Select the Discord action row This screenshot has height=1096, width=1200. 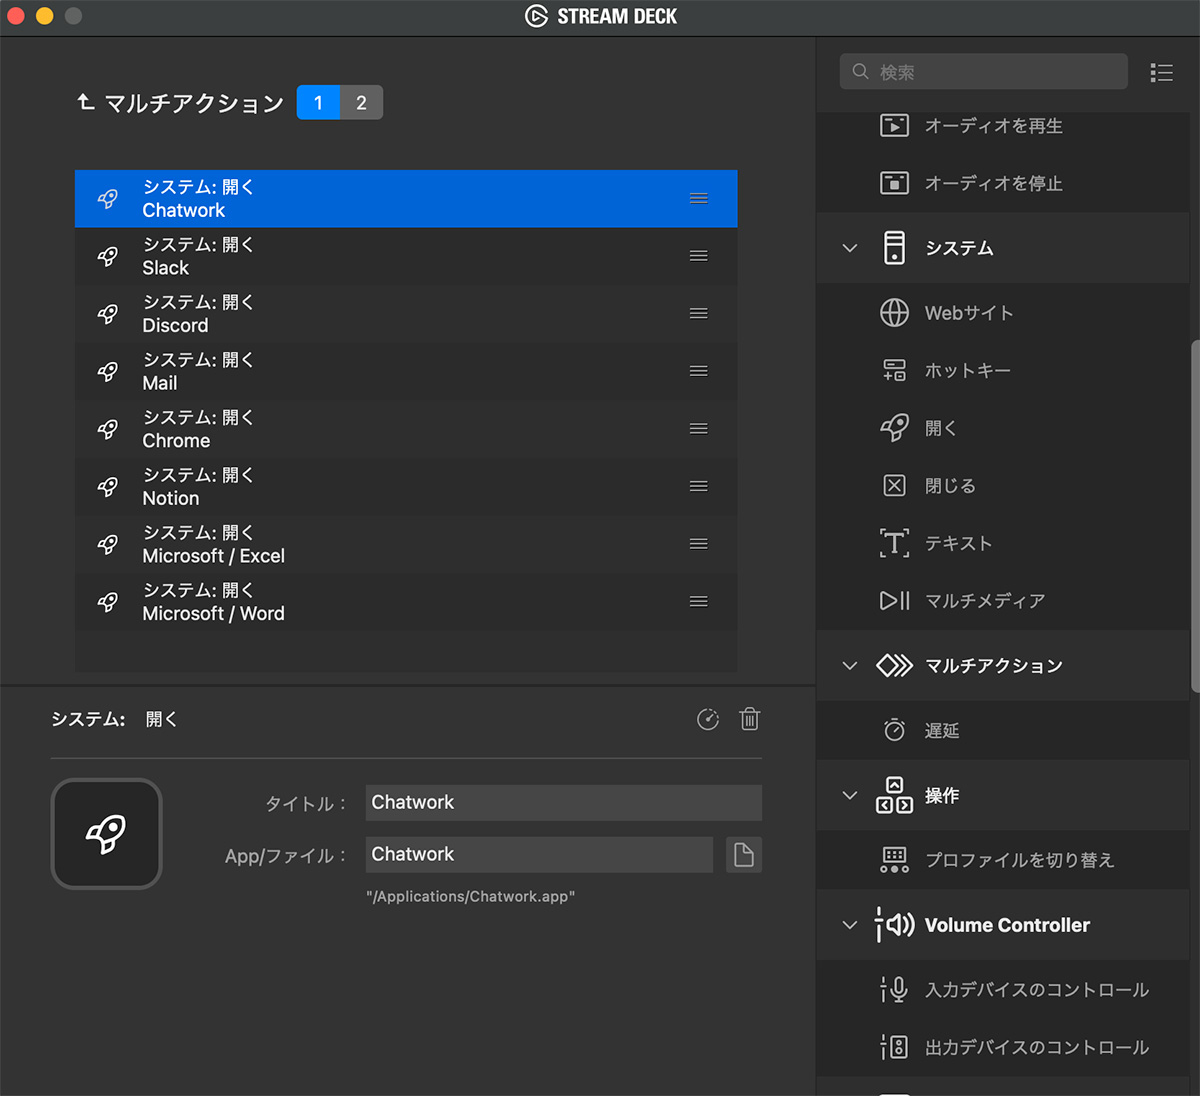pos(406,313)
